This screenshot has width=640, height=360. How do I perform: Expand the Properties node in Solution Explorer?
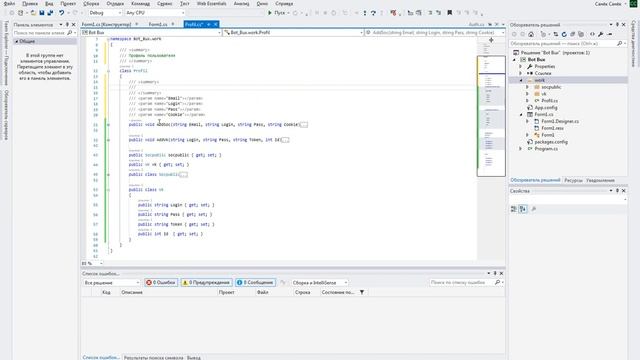click(521, 67)
